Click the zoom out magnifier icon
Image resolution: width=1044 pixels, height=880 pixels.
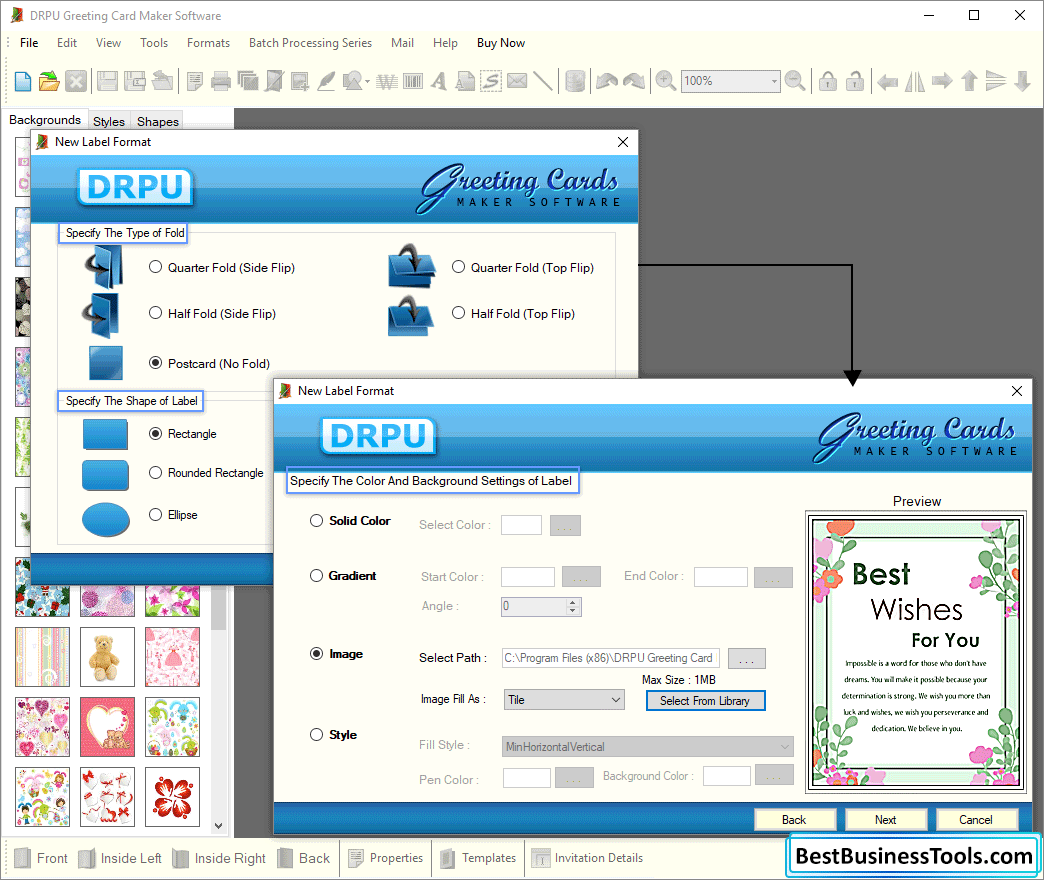[794, 81]
